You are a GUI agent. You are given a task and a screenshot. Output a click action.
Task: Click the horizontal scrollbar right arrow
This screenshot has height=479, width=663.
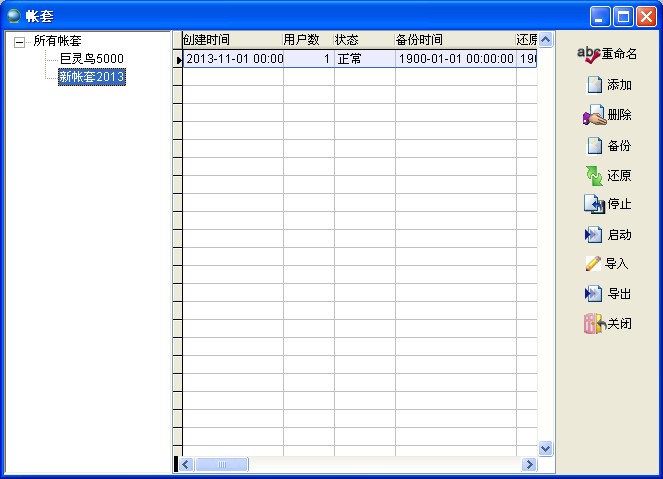[x=529, y=465]
